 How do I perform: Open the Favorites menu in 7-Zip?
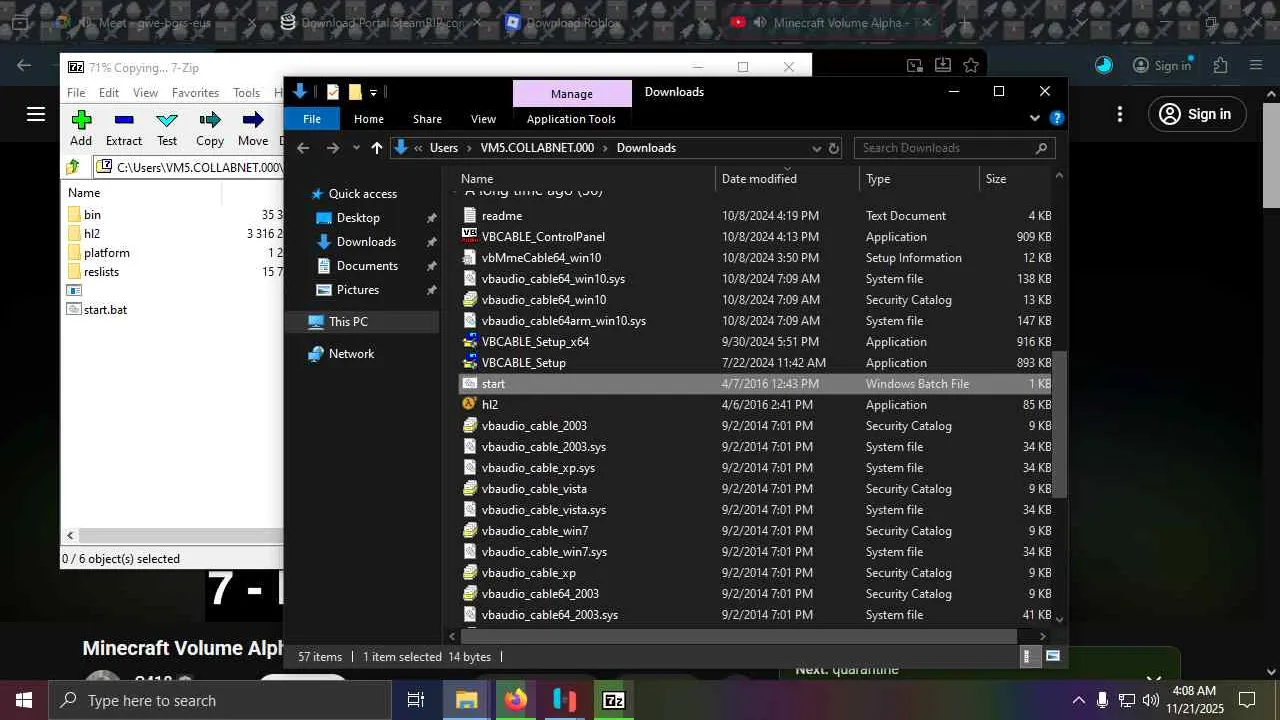coord(195,93)
